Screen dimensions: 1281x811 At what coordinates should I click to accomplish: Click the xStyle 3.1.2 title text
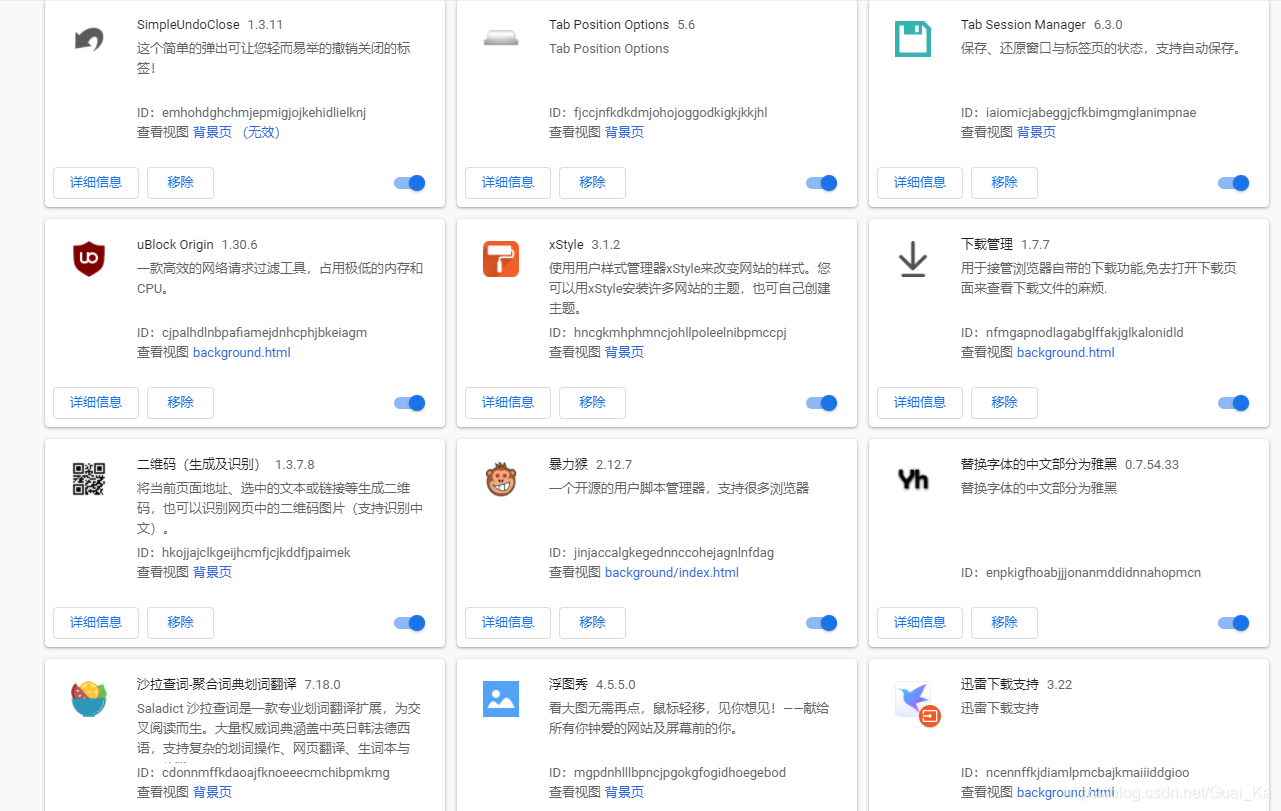click(585, 244)
